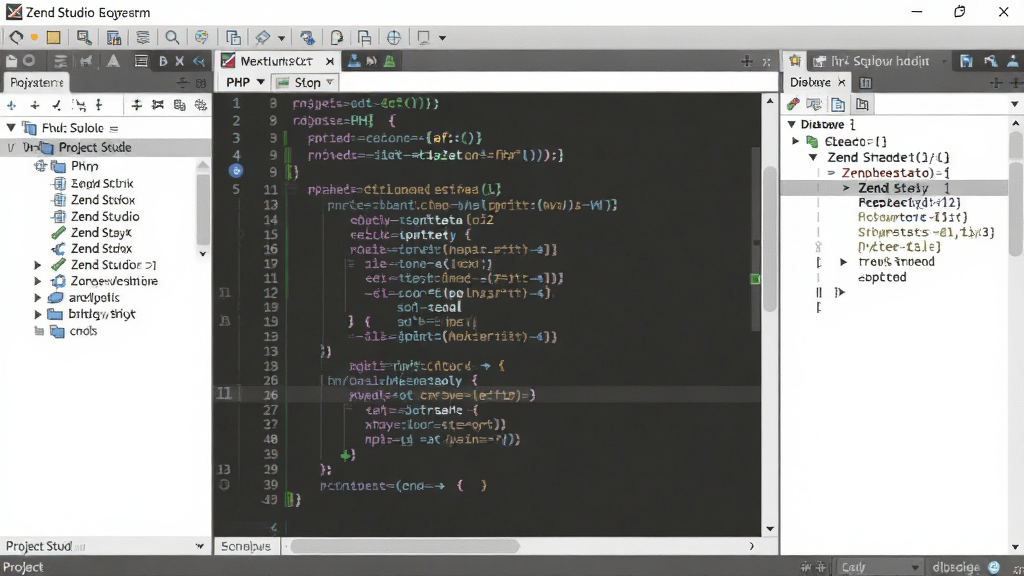This screenshot has width=1024, height=576.
Task: Toggle the blue breakpoint marker in the editor gutter
Action: (x=236, y=171)
